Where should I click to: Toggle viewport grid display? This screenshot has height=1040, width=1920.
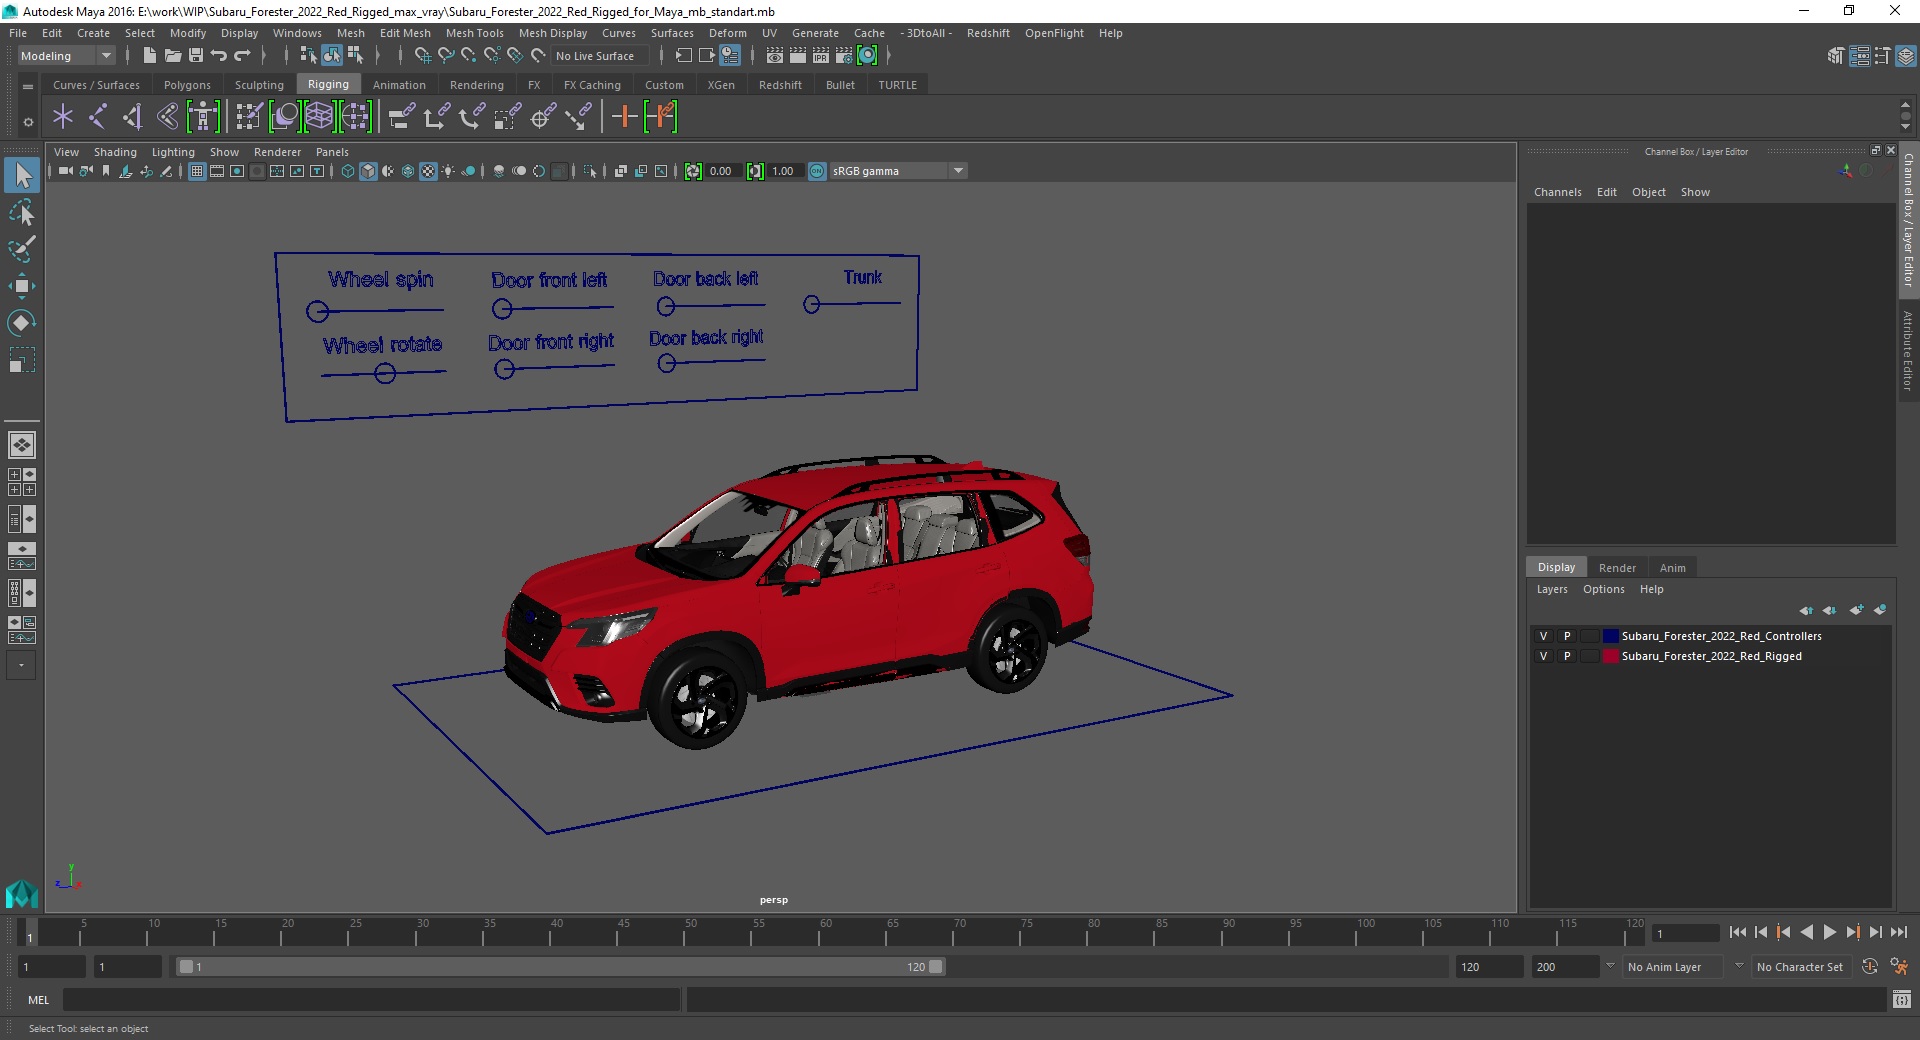pos(197,171)
